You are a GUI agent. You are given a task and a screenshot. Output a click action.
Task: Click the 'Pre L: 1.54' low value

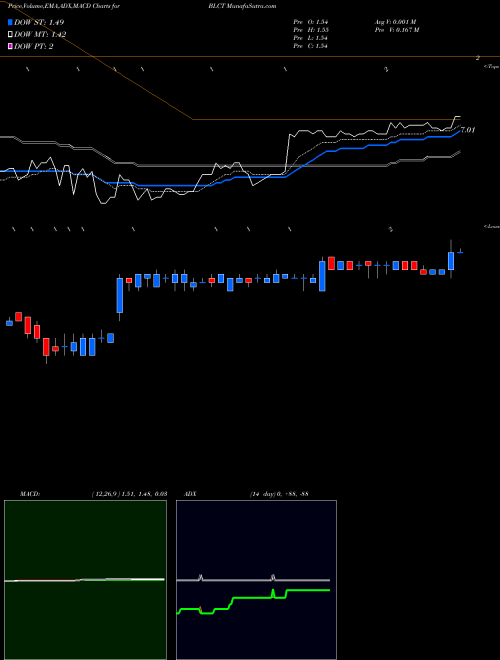[x=311, y=38]
